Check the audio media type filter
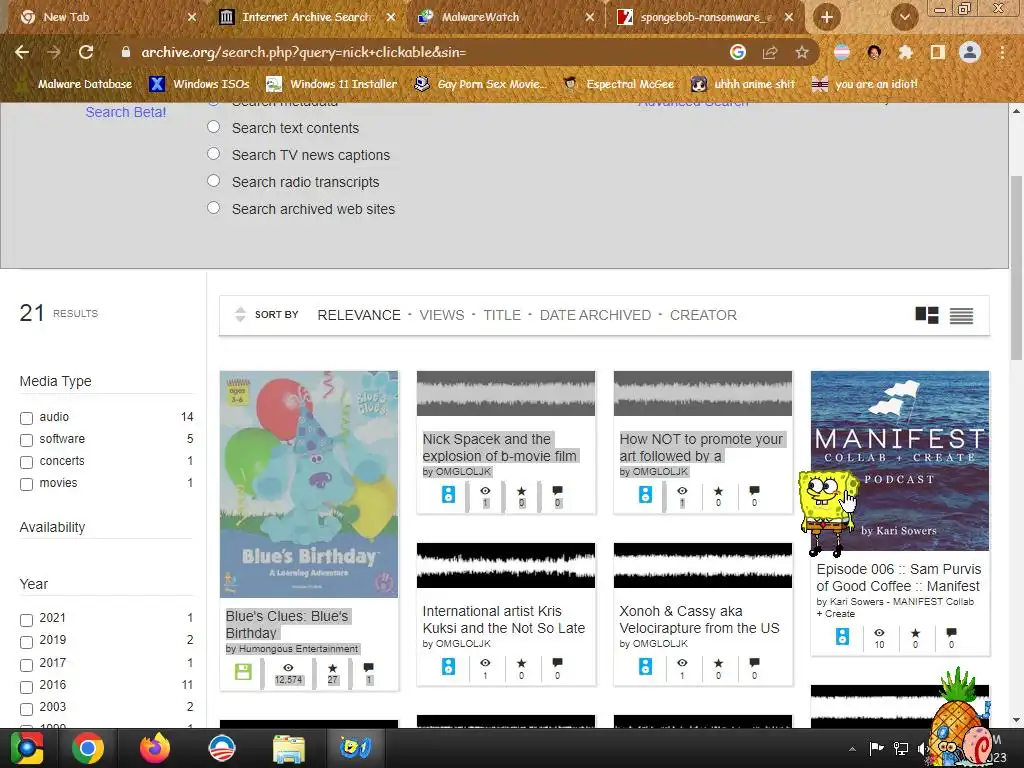 (26, 418)
